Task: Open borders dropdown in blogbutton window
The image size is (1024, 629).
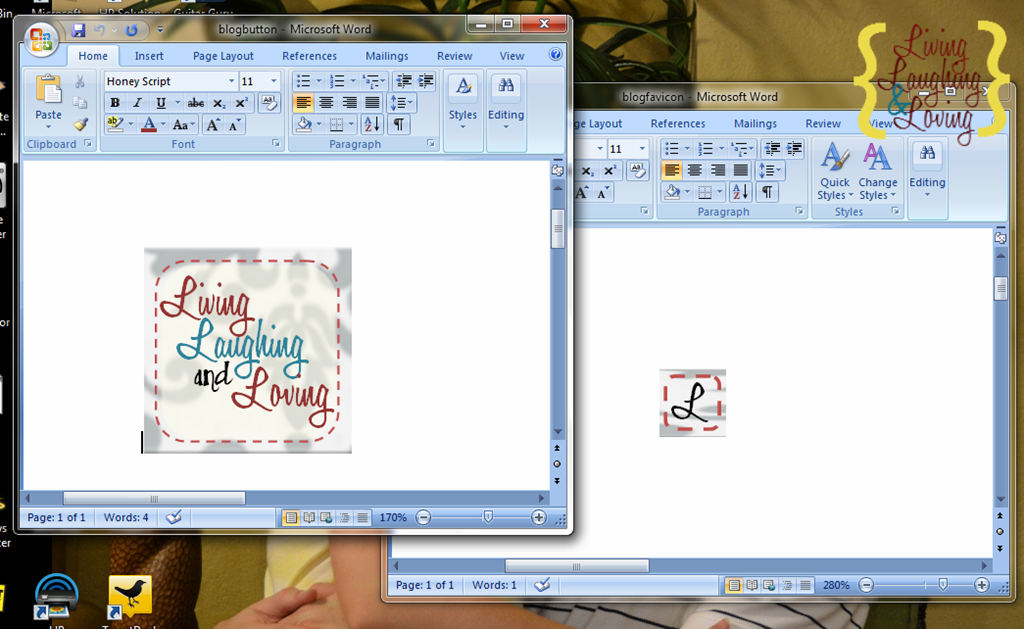Action: pyautogui.click(x=351, y=124)
